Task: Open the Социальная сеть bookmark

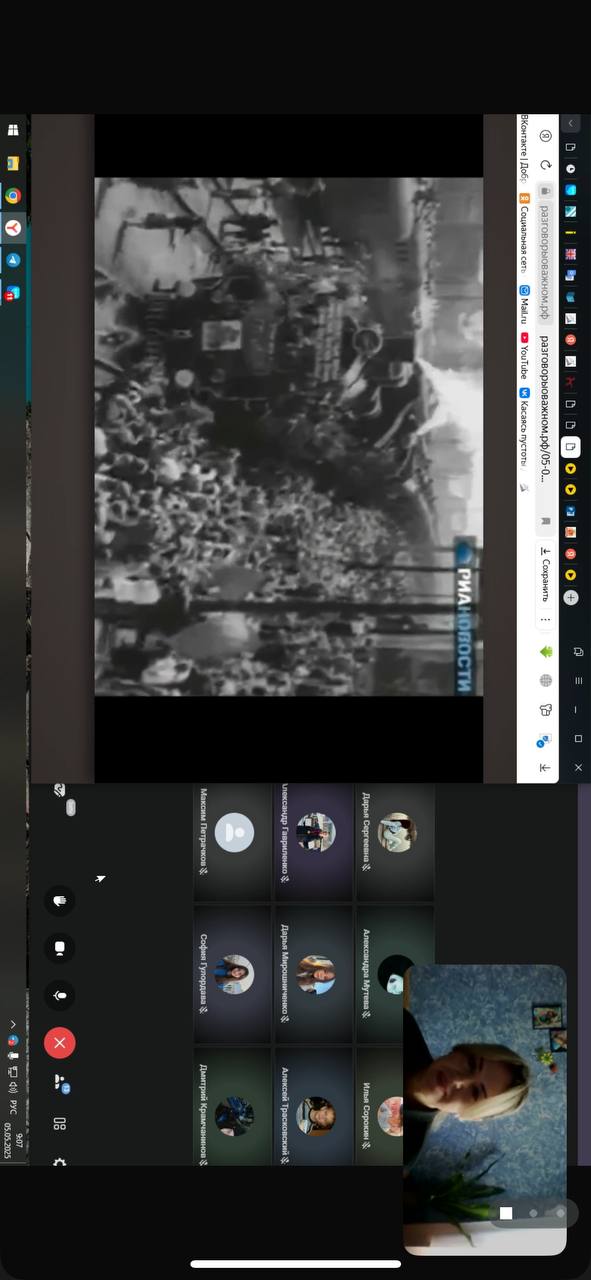Action: tap(523, 232)
